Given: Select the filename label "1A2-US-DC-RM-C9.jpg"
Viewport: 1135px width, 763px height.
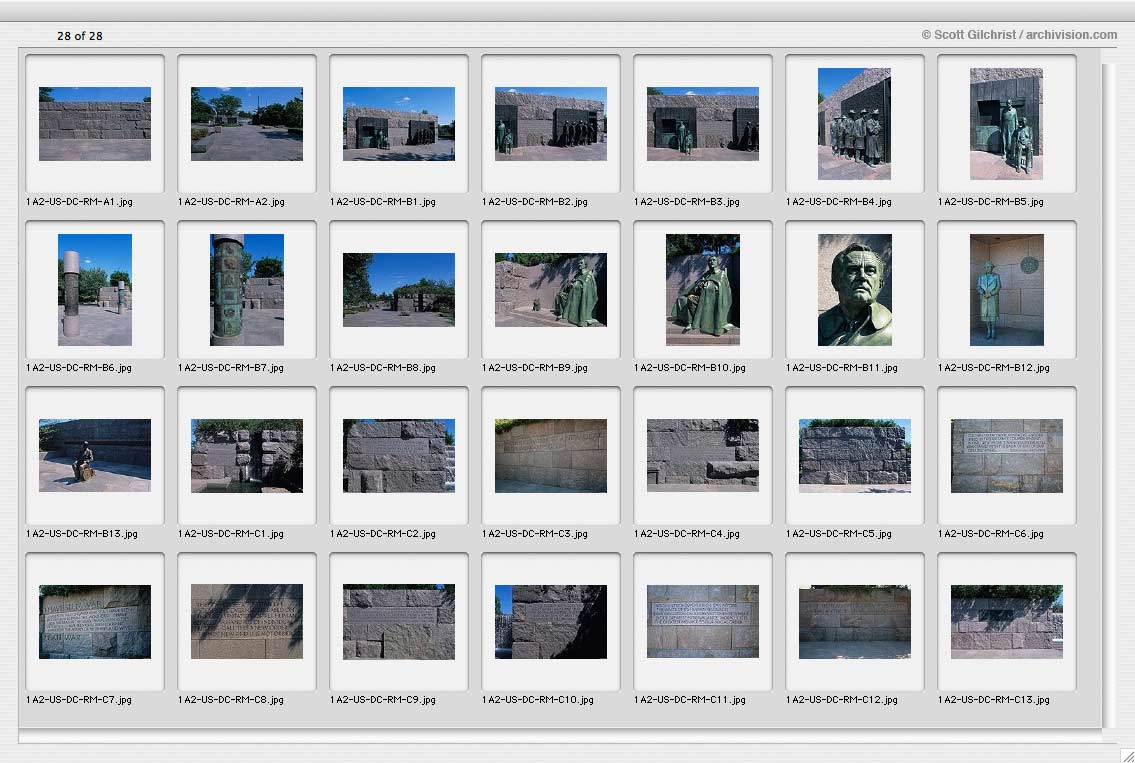Looking at the screenshot, I should pos(383,700).
